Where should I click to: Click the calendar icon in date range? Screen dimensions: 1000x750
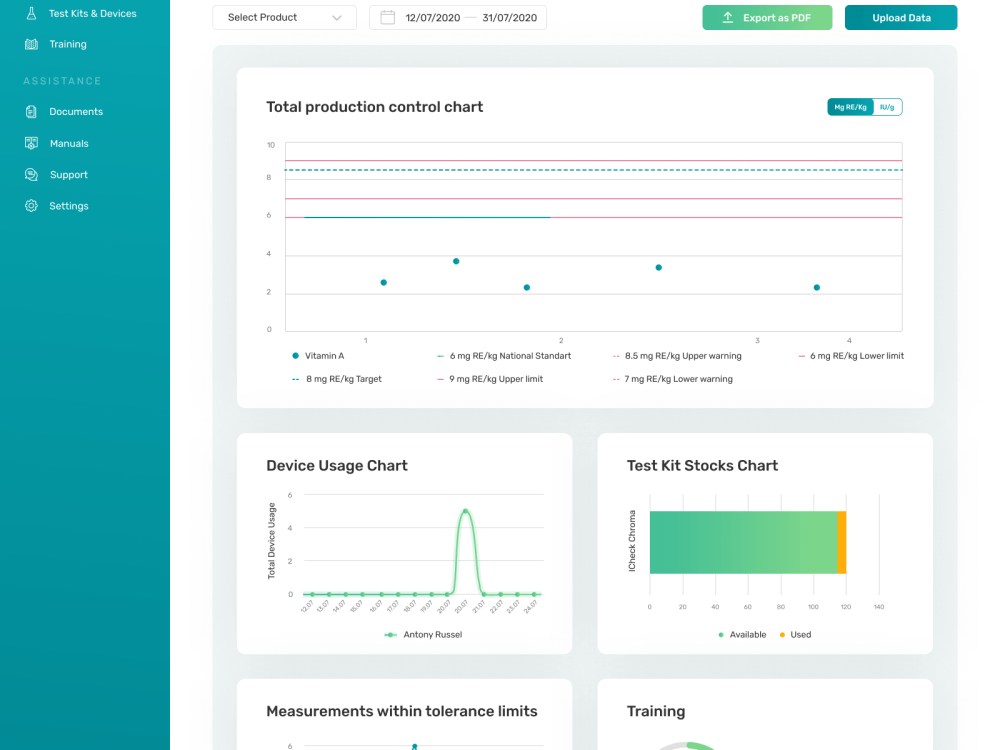pyautogui.click(x=387, y=17)
